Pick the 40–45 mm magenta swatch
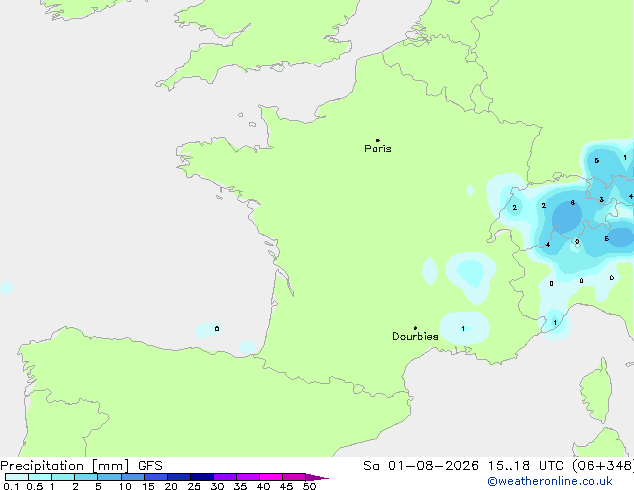Screen dimensions: 634x490 click(x=271, y=477)
